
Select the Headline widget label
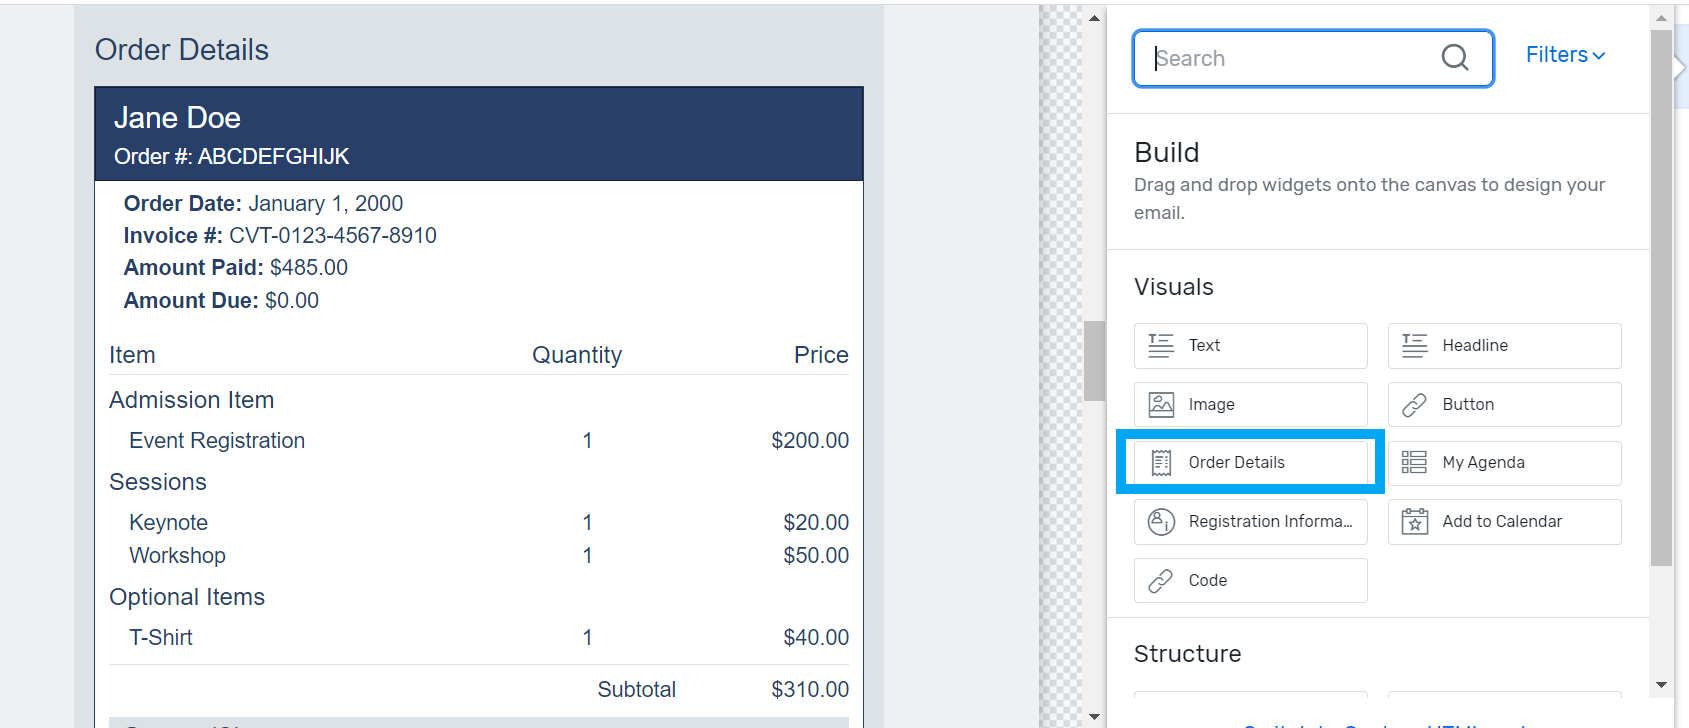click(1475, 345)
